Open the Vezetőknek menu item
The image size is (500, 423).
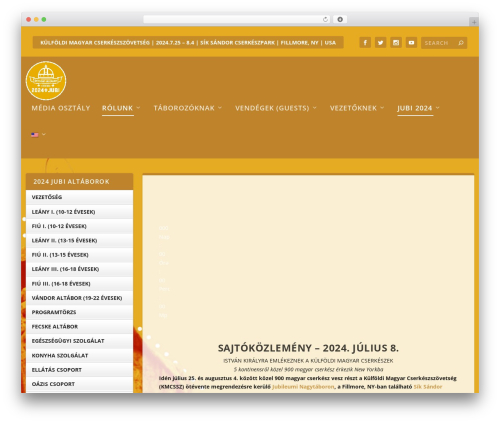353,108
